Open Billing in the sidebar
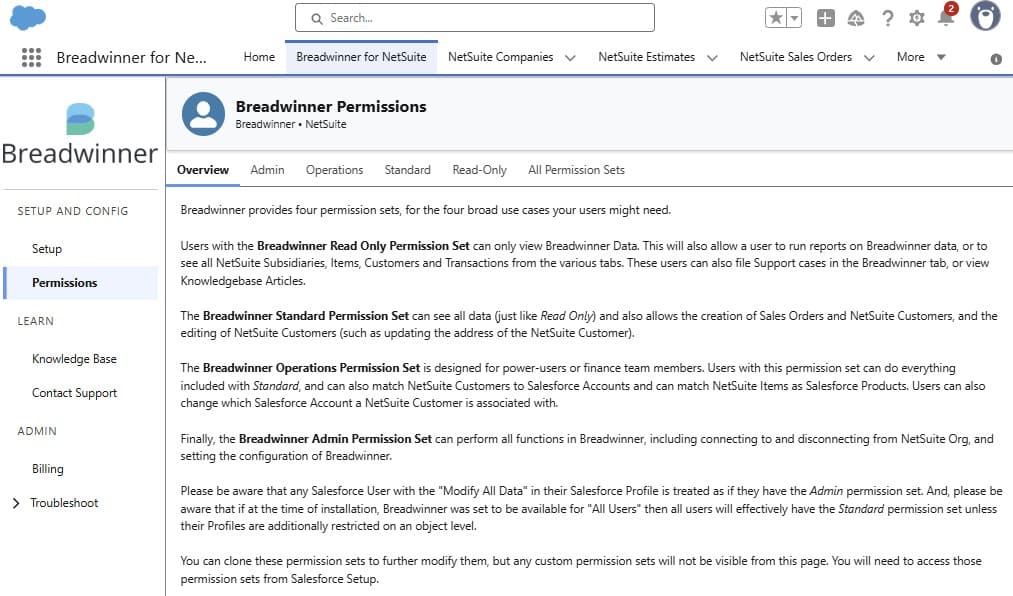 pos(48,469)
